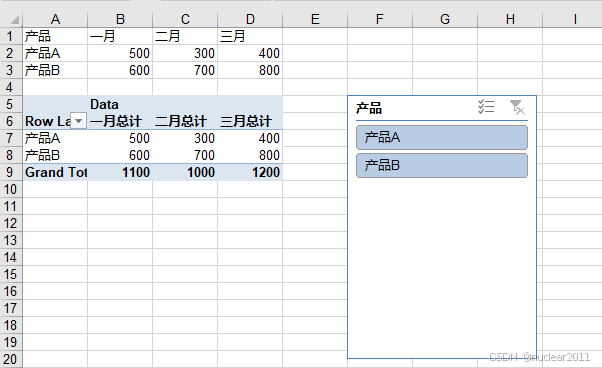
Task: Select row 12 header
Action: point(11,223)
